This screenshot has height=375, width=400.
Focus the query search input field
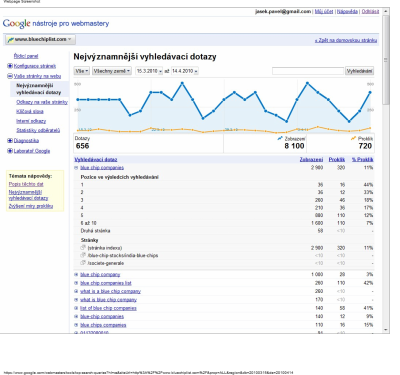point(308,71)
